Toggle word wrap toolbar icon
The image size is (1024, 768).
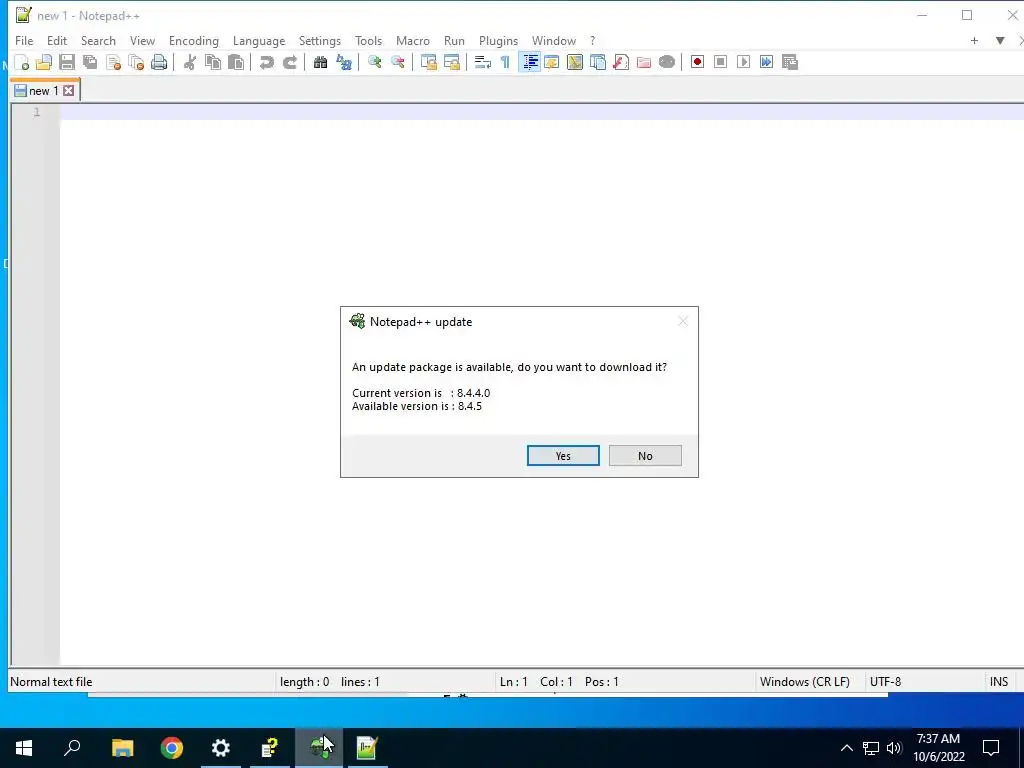pyautogui.click(x=483, y=63)
